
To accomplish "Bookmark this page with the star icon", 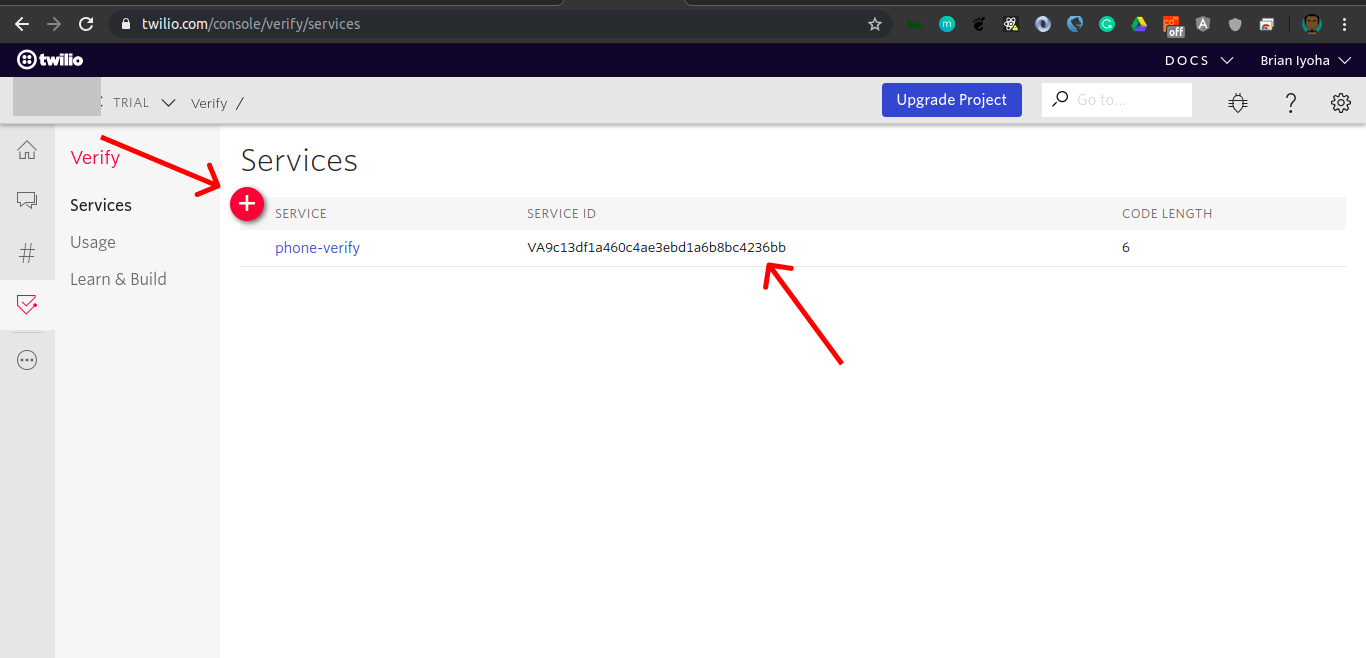I will coord(875,24).
